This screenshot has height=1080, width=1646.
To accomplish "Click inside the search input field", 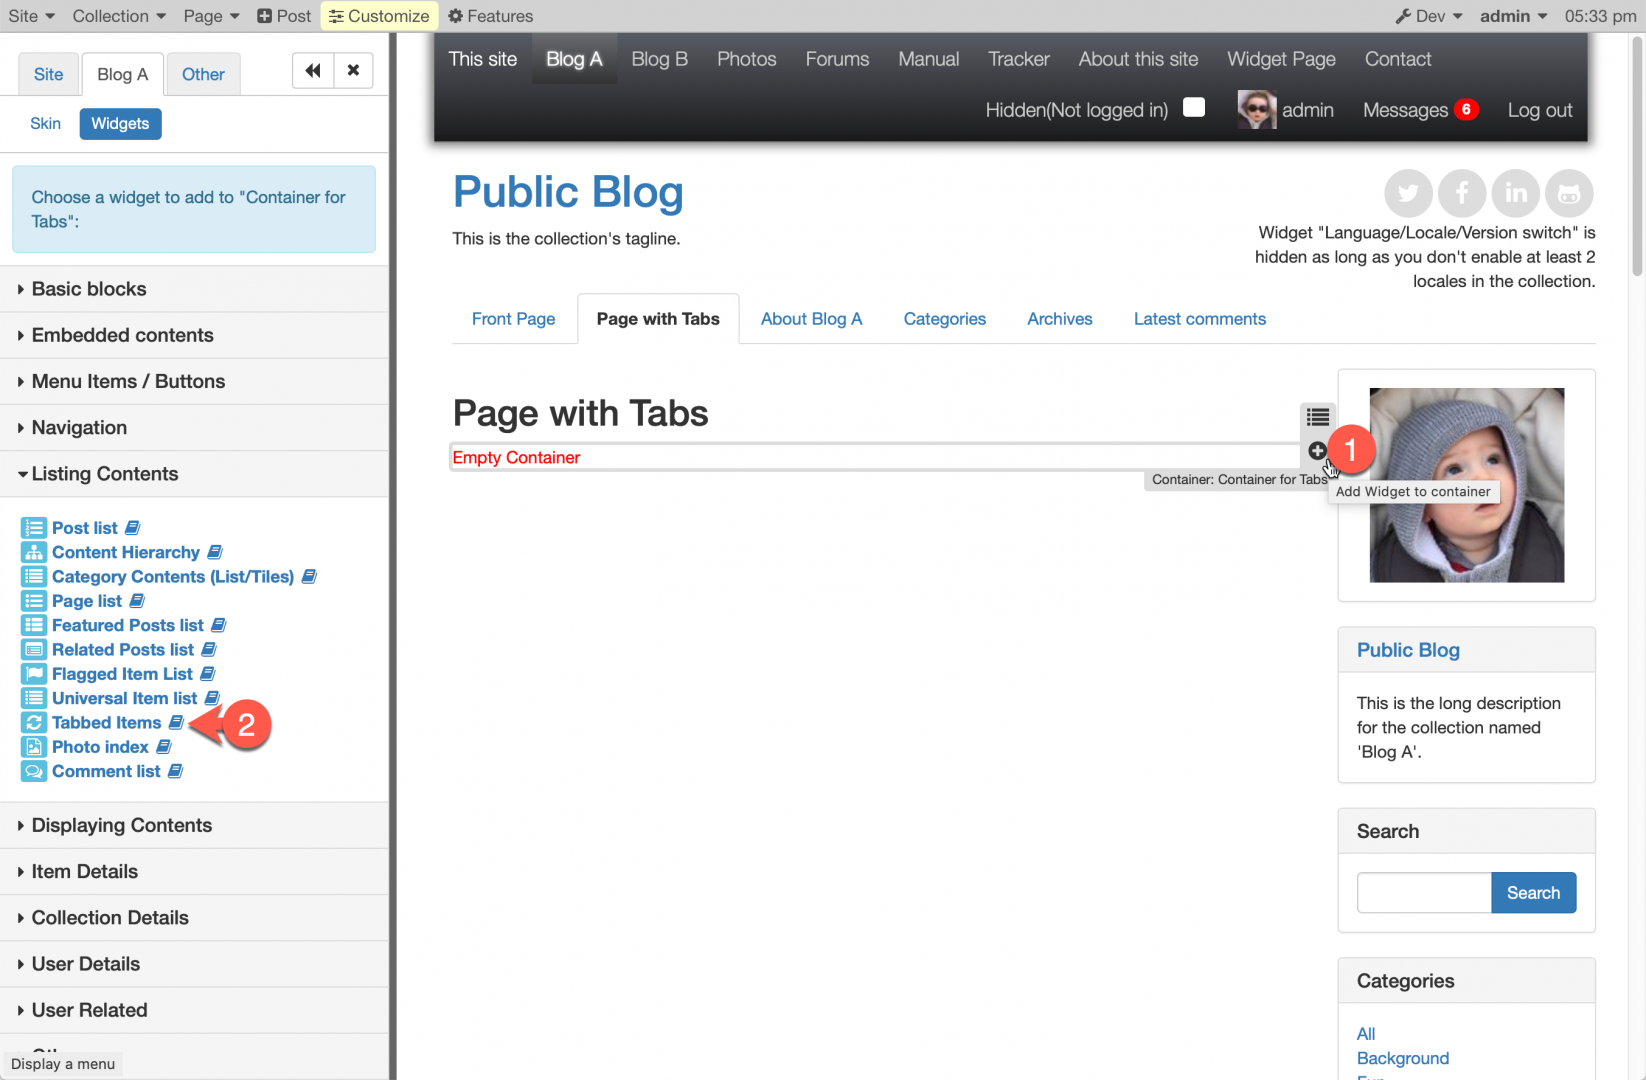I will point(1423,892).
